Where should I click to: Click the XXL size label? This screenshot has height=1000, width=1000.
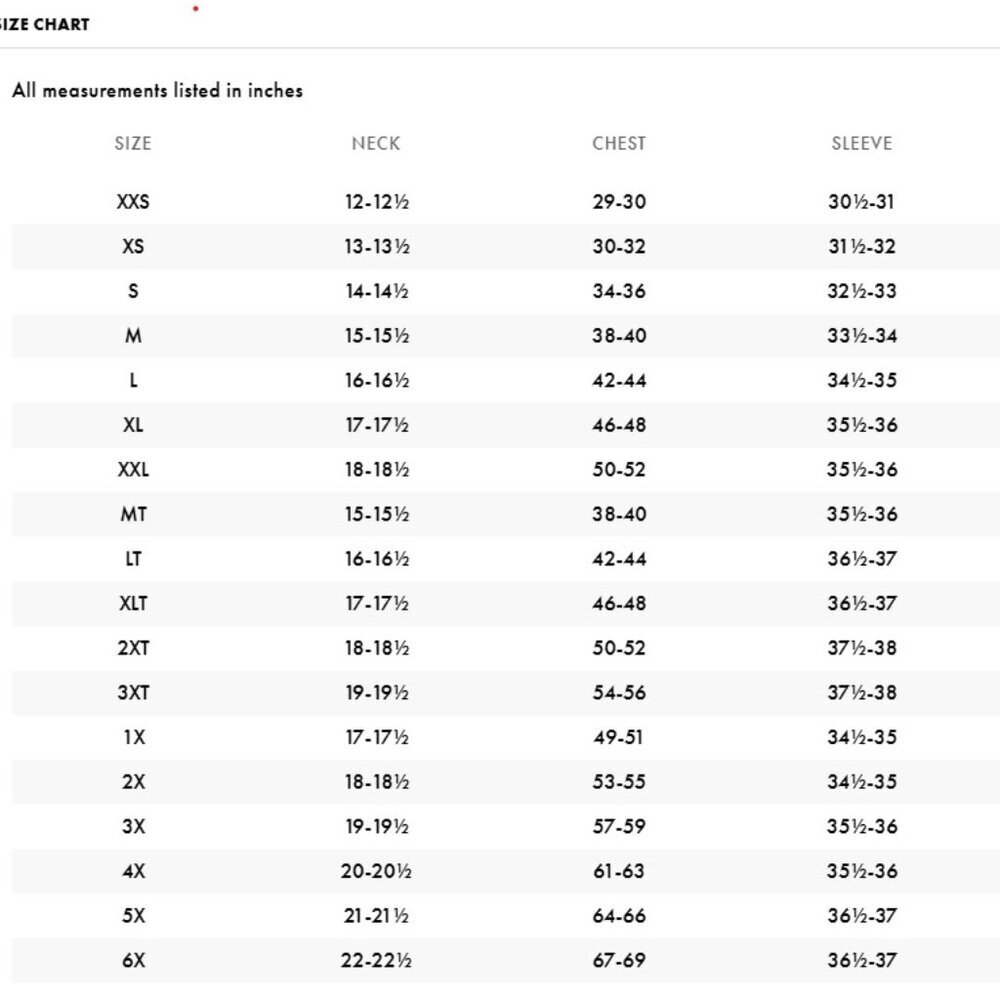click(133, 469)
